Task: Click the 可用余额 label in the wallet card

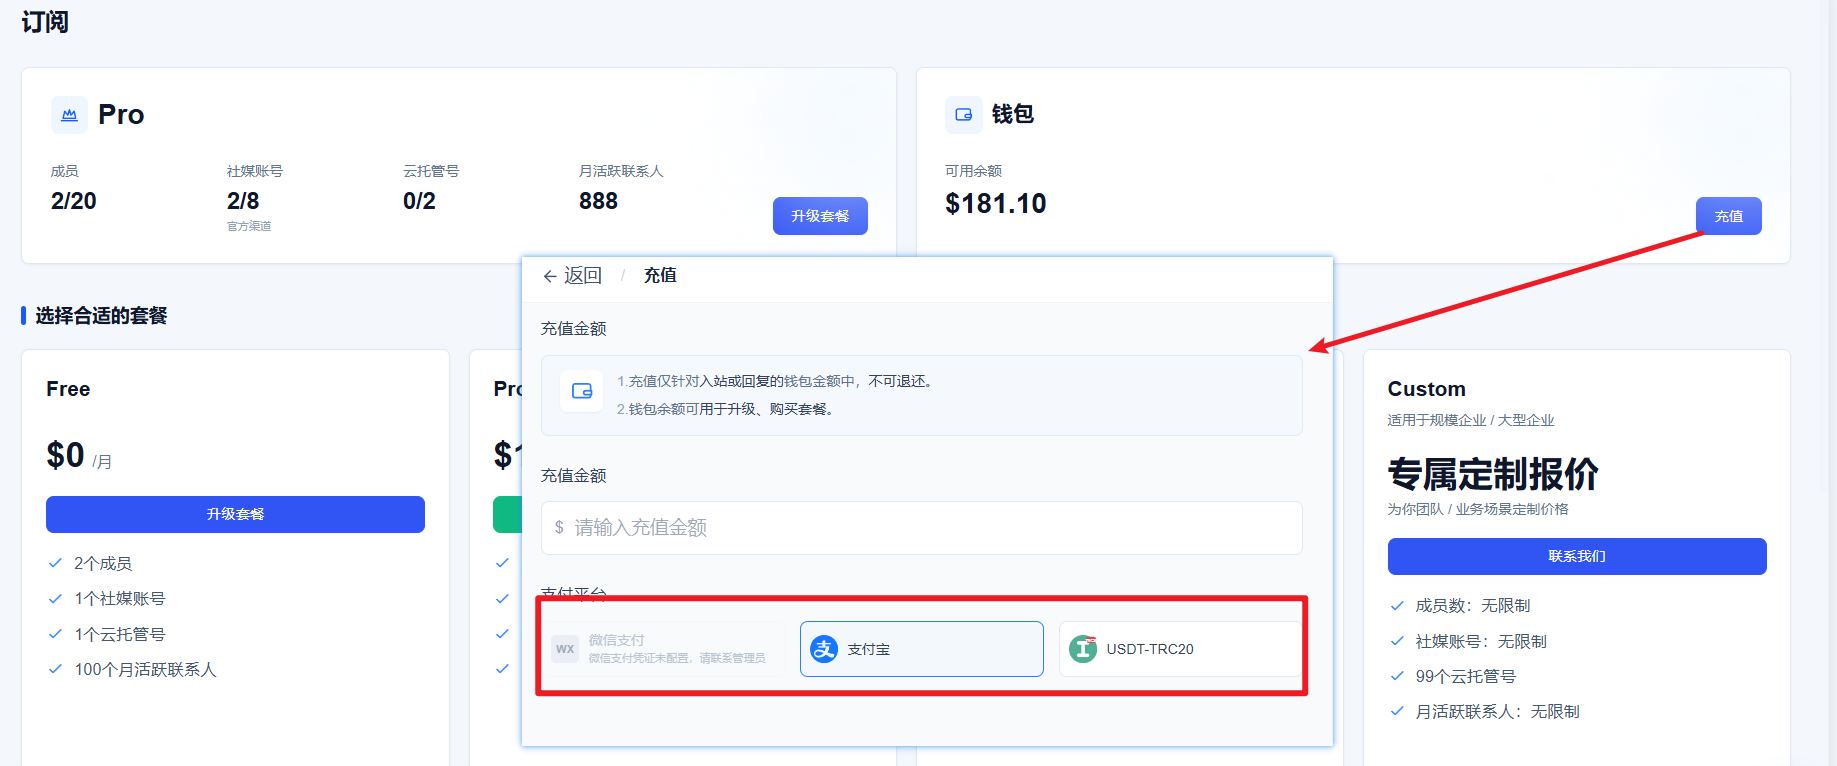Action: point(973,171)
